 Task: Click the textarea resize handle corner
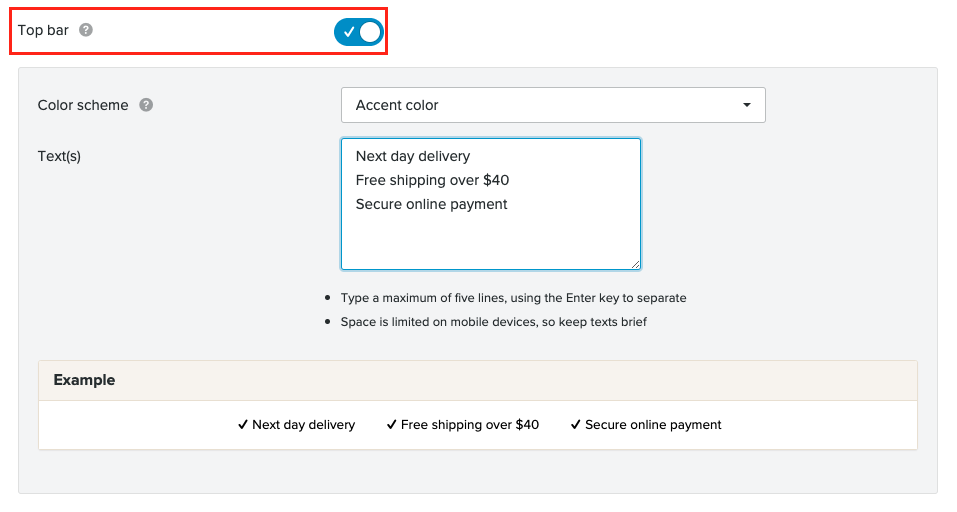pos(635,264)
